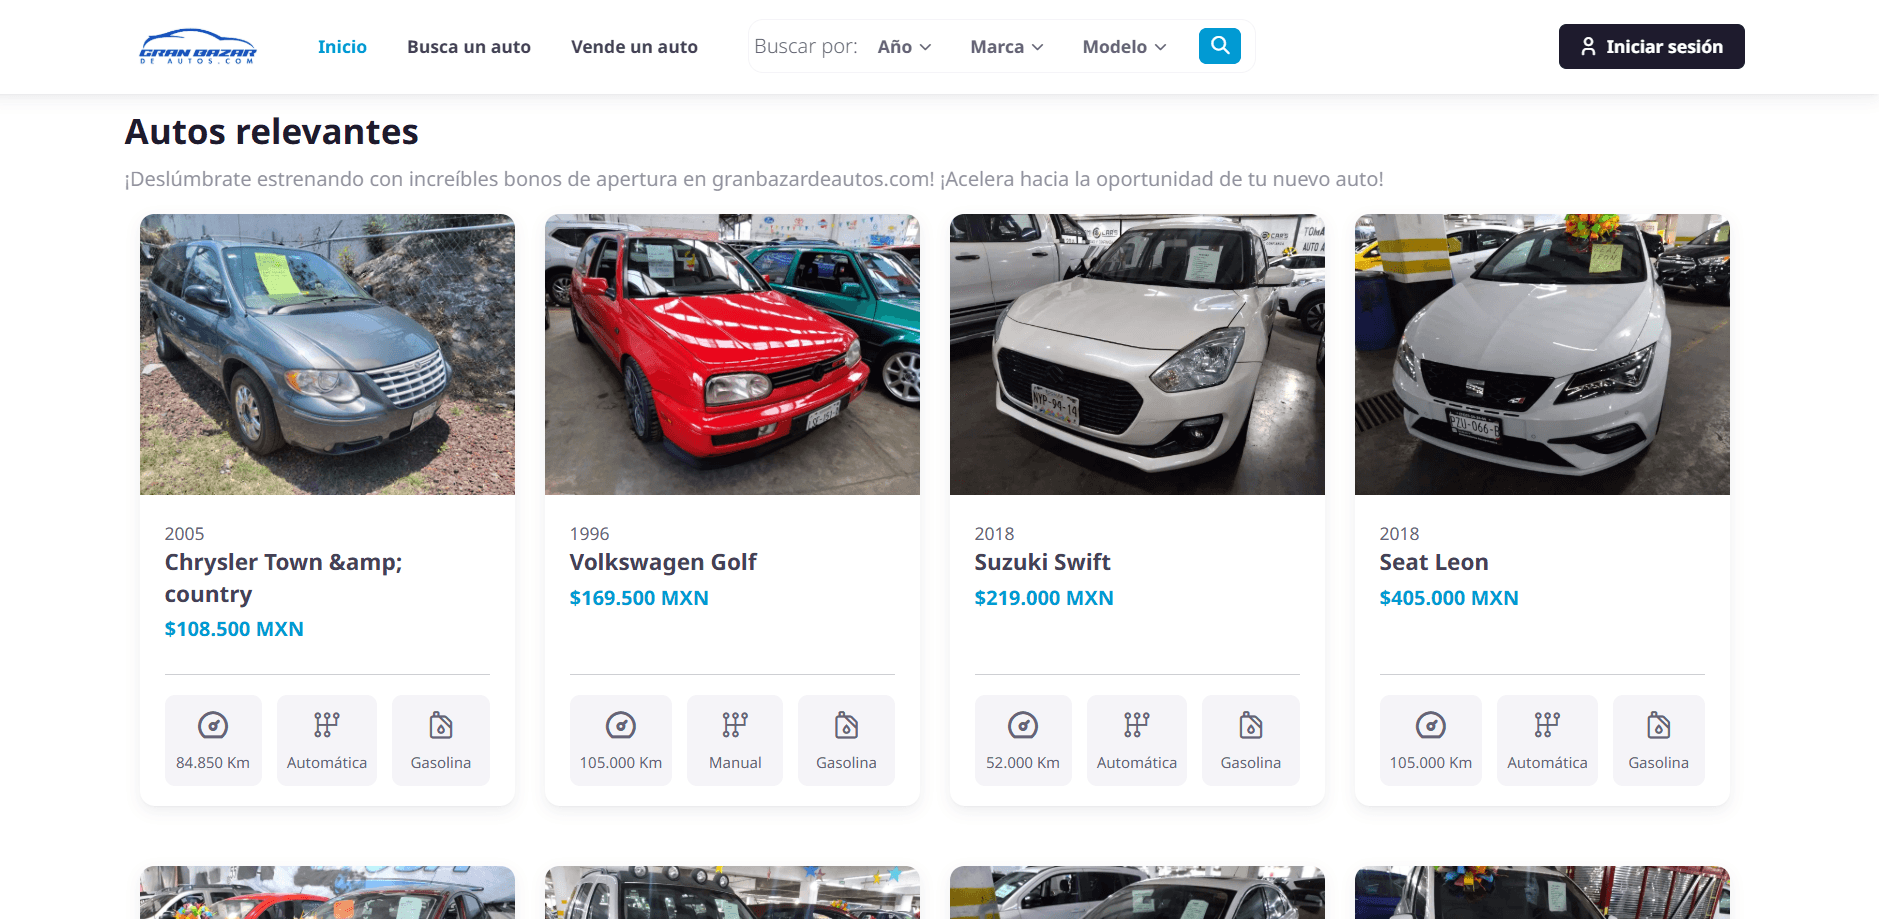Open the Año dropdown filter
Image resolution: width=1879 pixels, height=919 pixels.
click(904, 47)
